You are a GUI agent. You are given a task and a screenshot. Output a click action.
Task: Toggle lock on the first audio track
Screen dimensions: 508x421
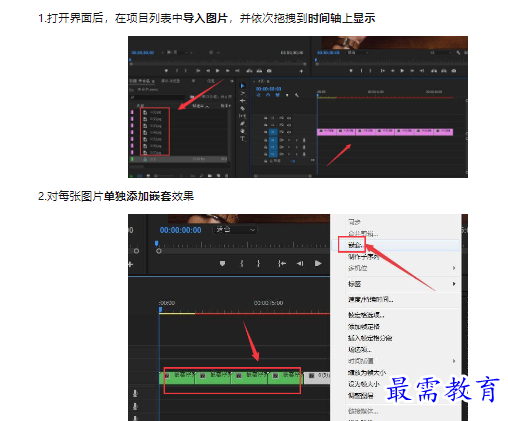tap(266, 140)
